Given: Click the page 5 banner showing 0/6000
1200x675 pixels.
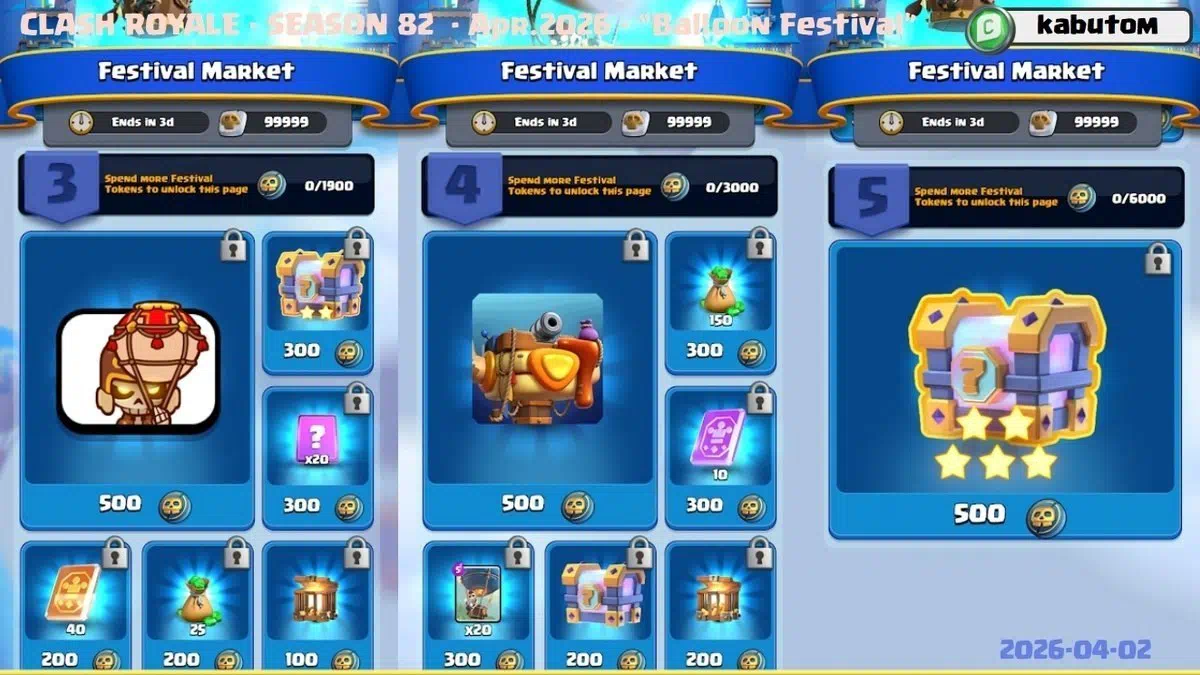Looking at the screenshot, I should 1005,196.
